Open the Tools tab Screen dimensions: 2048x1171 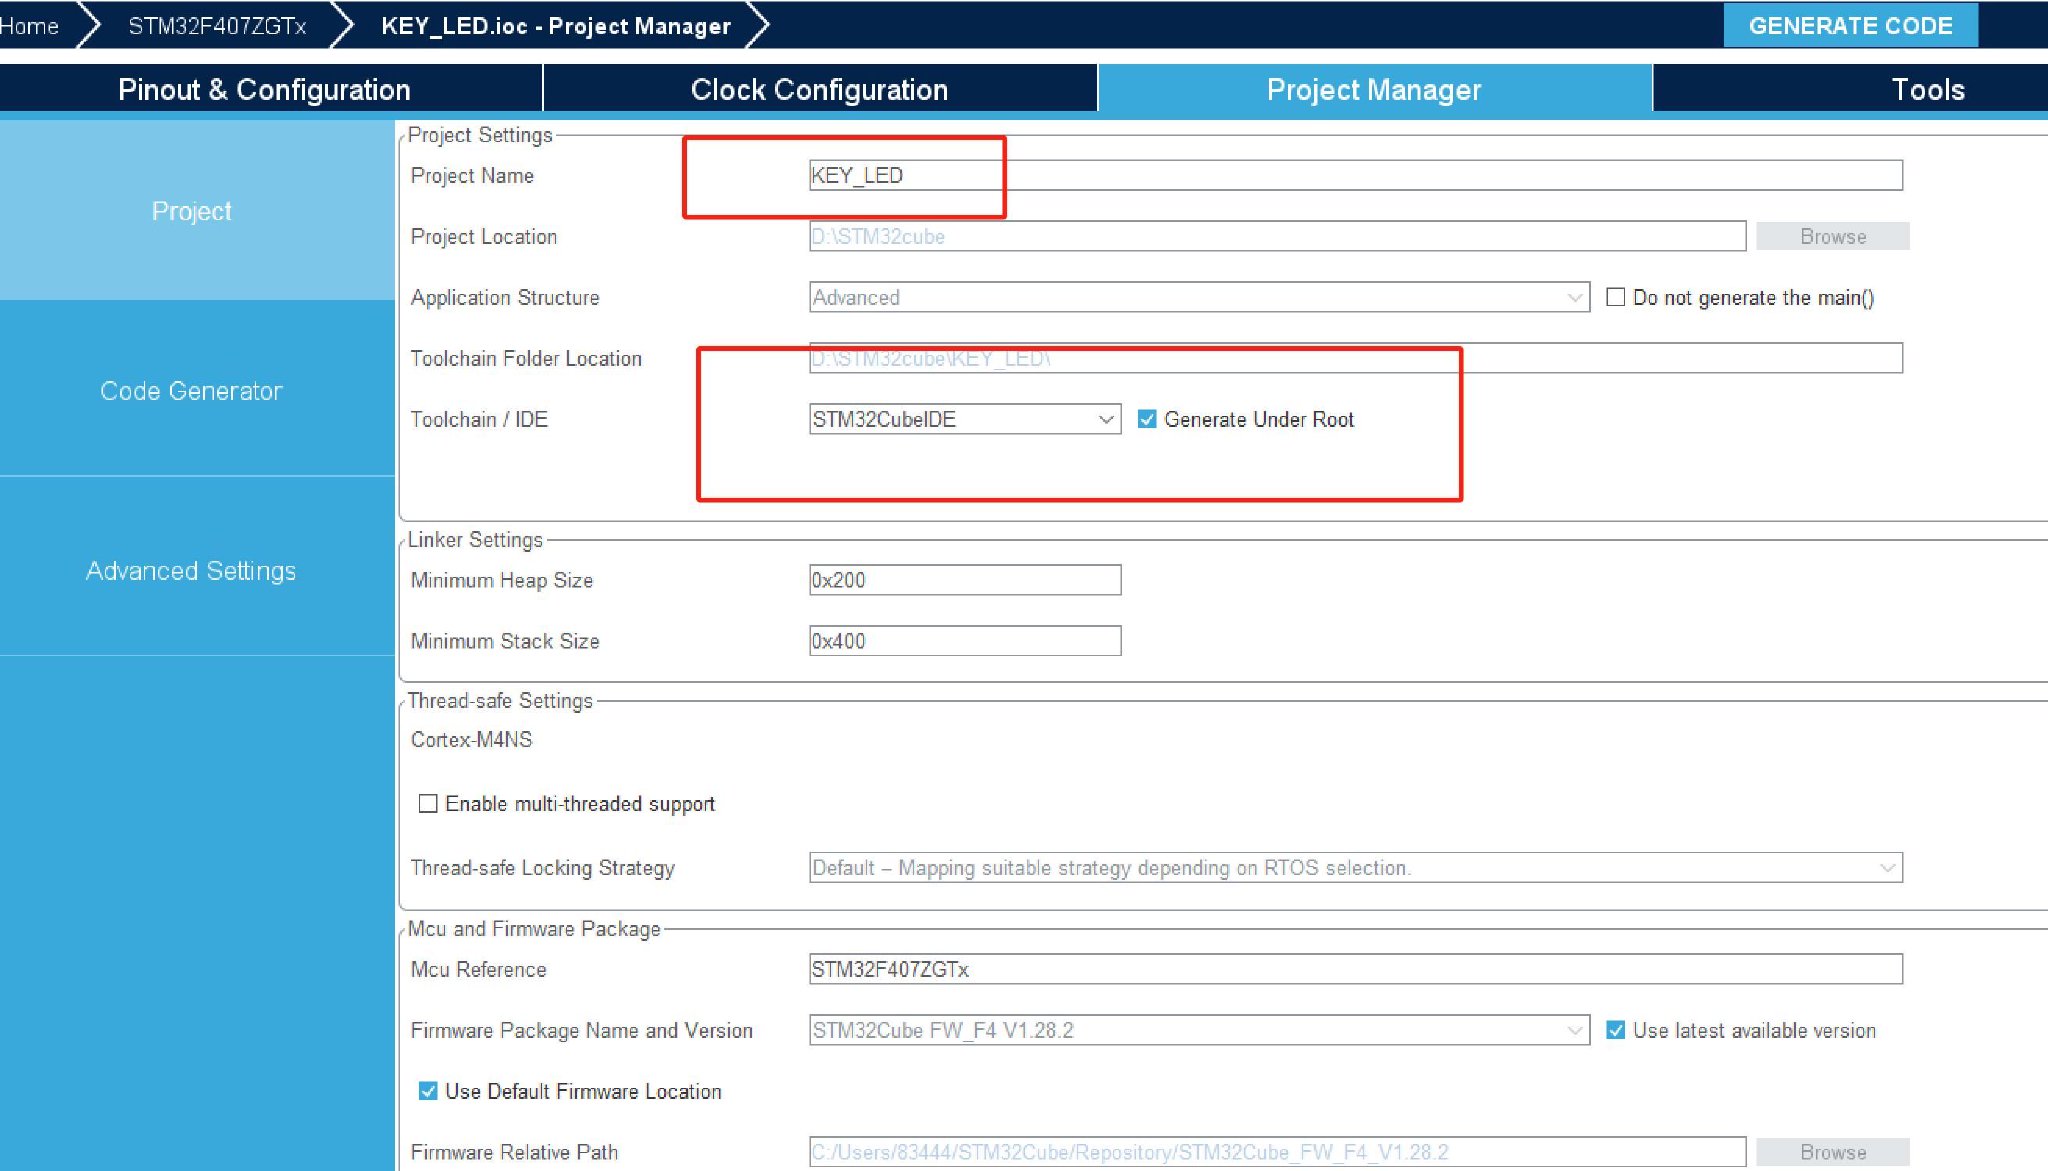pyautogui.click(x=1926, y=90)
